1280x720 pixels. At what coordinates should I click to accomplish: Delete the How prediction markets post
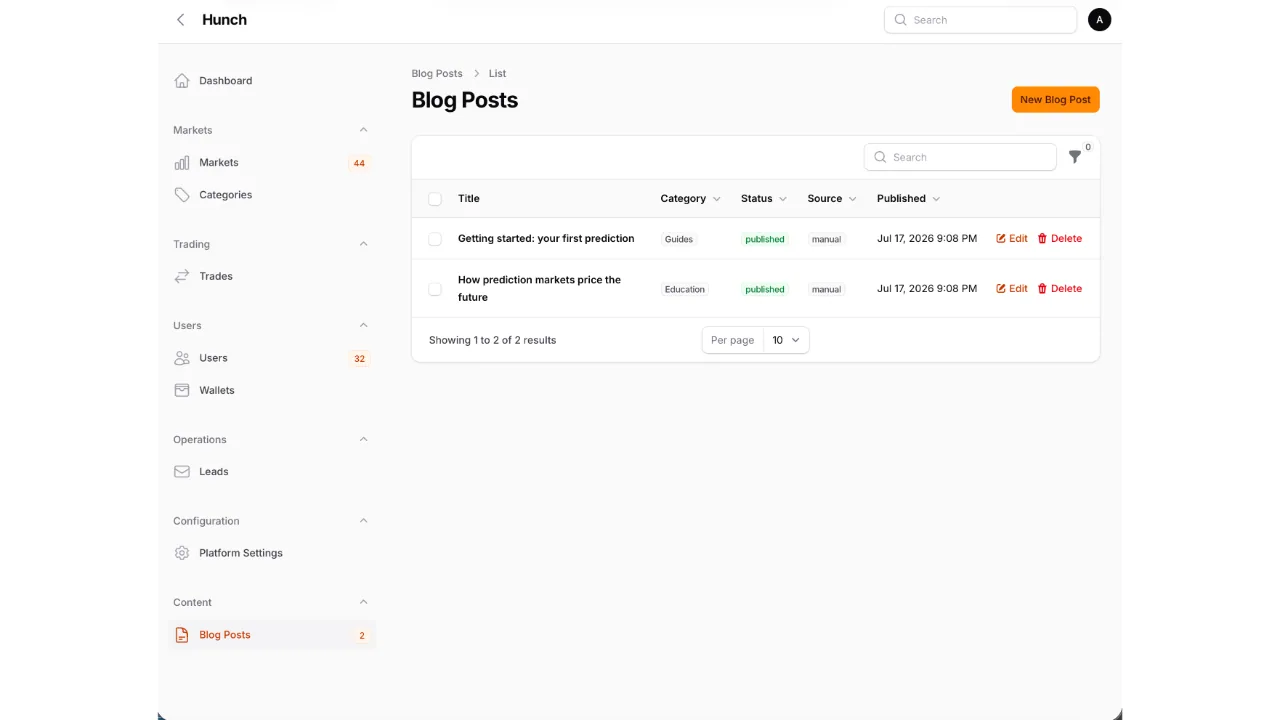click(x=1059, y=289)
